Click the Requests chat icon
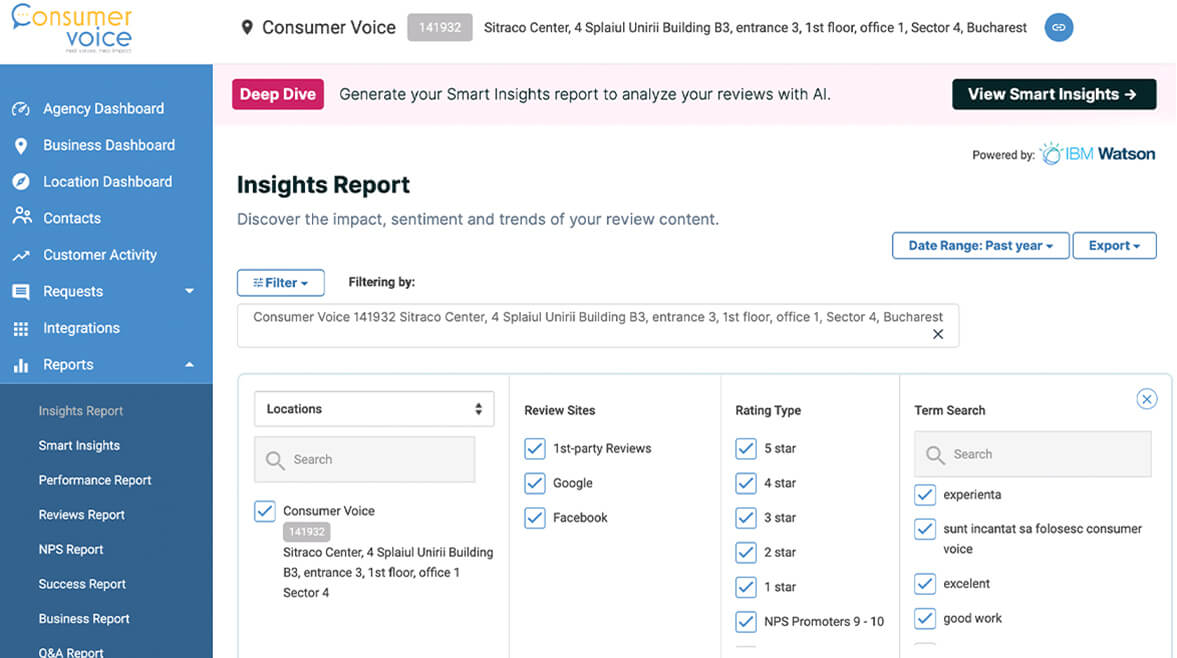Image resolution: width=1177 pixels, height=658 pixels. tap(21, 292)
